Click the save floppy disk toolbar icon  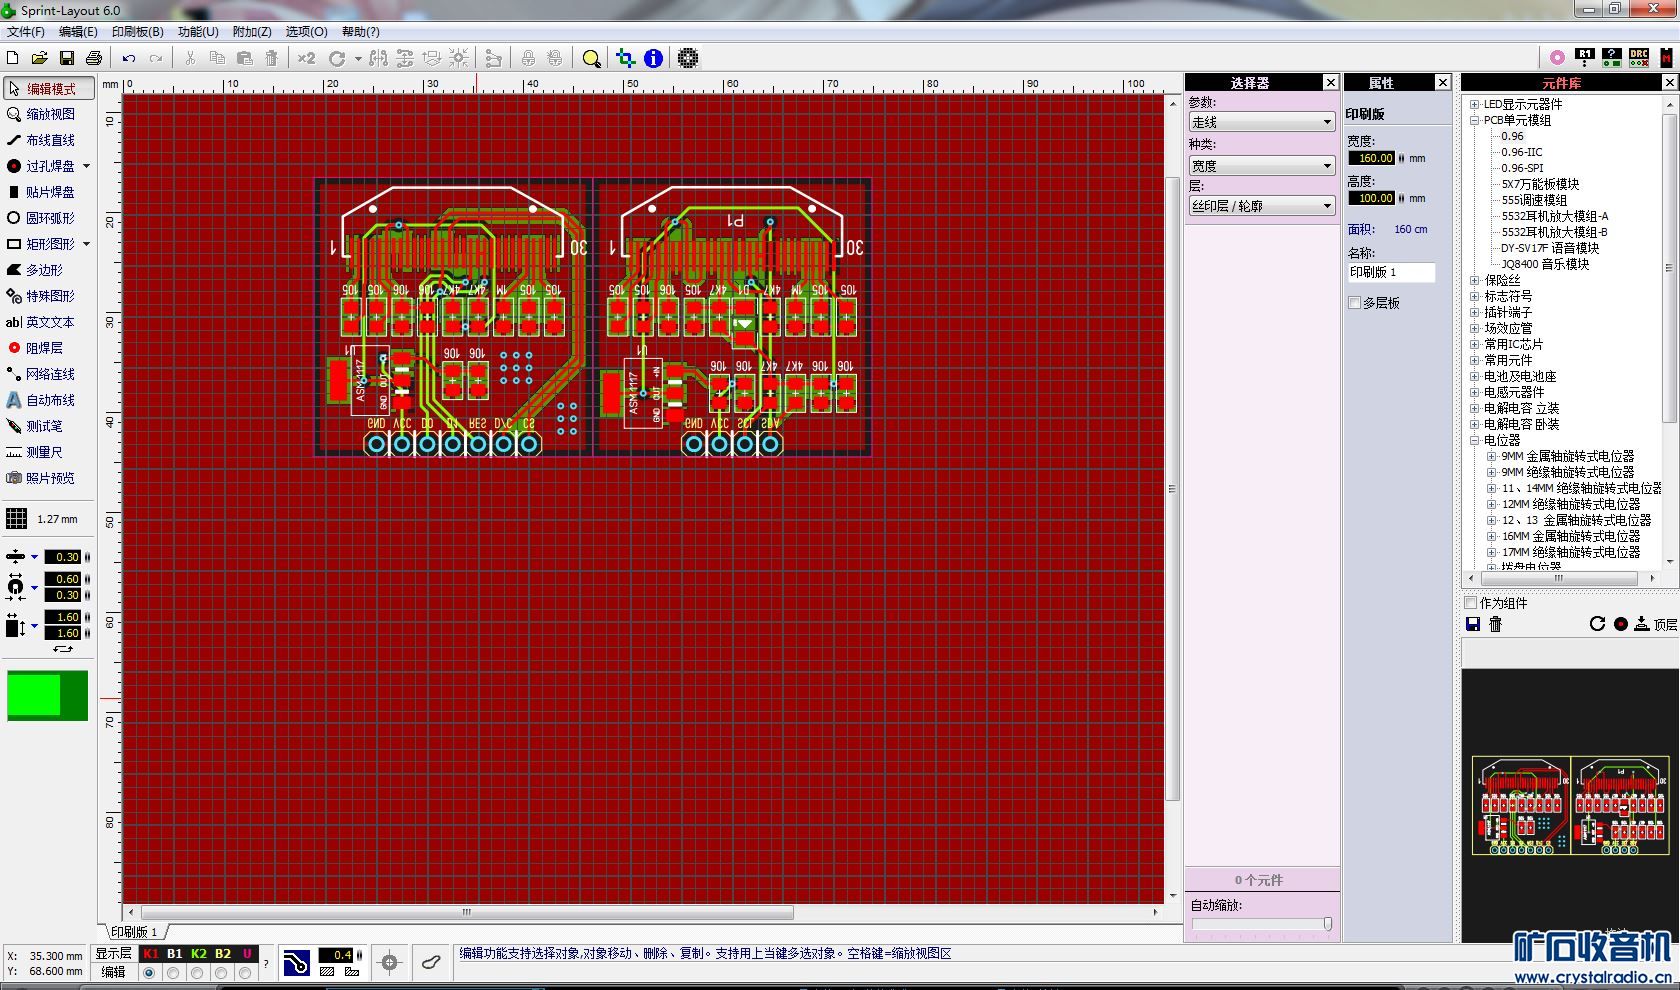pos(67,59)
